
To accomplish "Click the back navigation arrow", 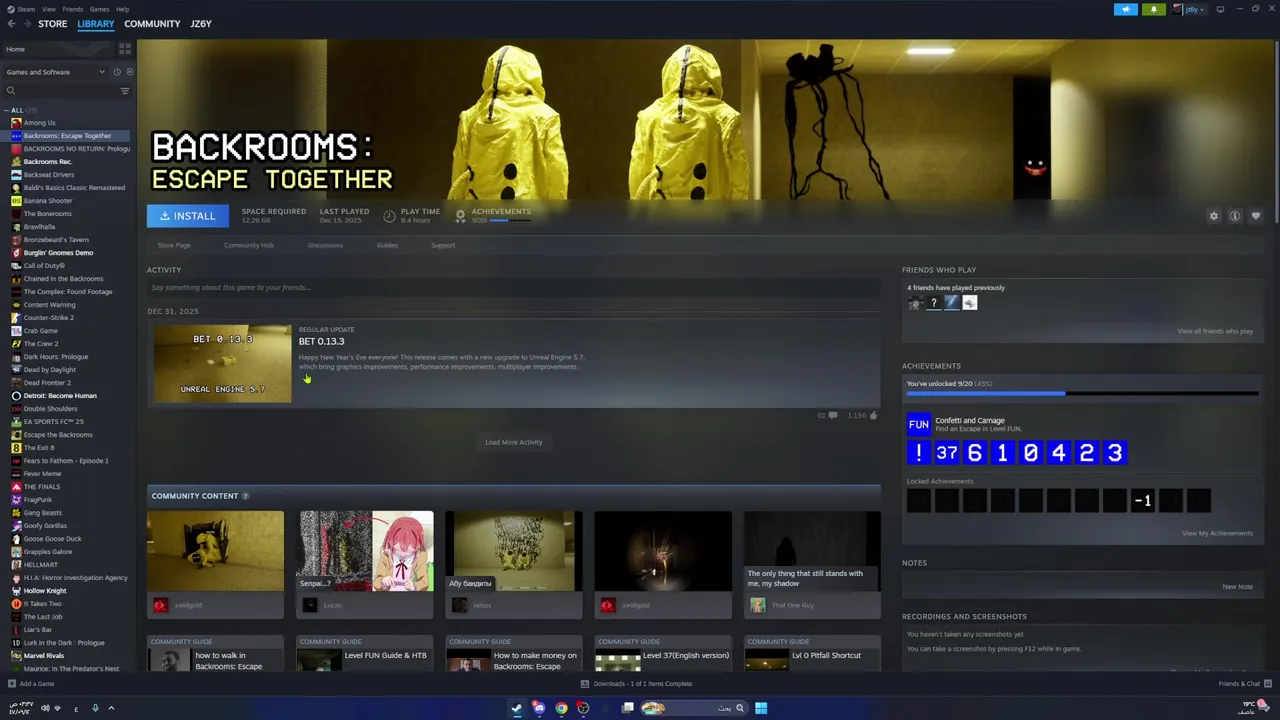I will click(x=11, y=24).
